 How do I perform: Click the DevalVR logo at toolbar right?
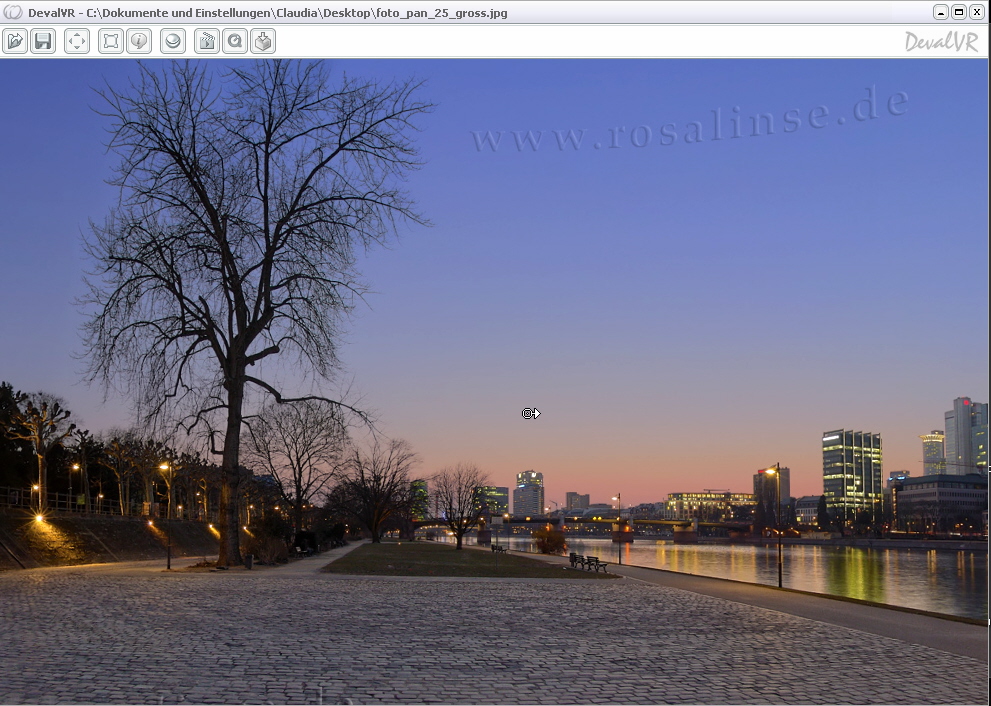pyautogui.click(x=941, y=42)
